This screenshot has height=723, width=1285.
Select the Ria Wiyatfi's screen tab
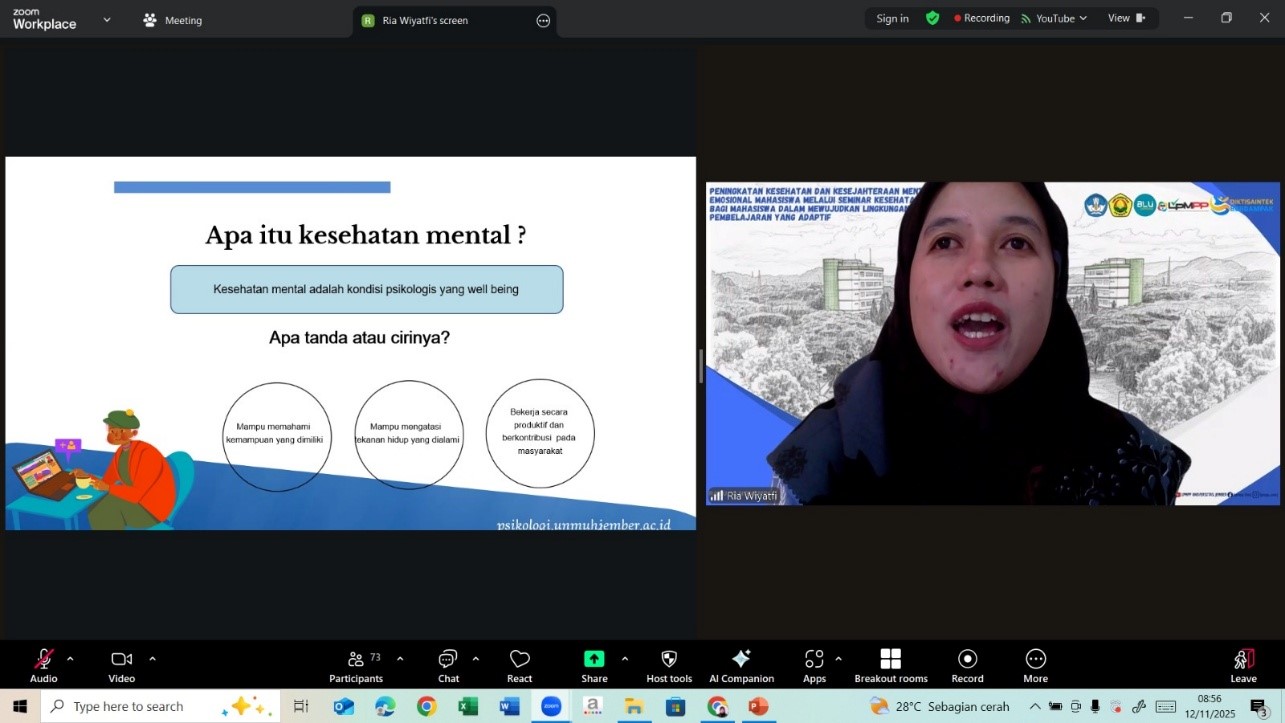coord(425,20)
